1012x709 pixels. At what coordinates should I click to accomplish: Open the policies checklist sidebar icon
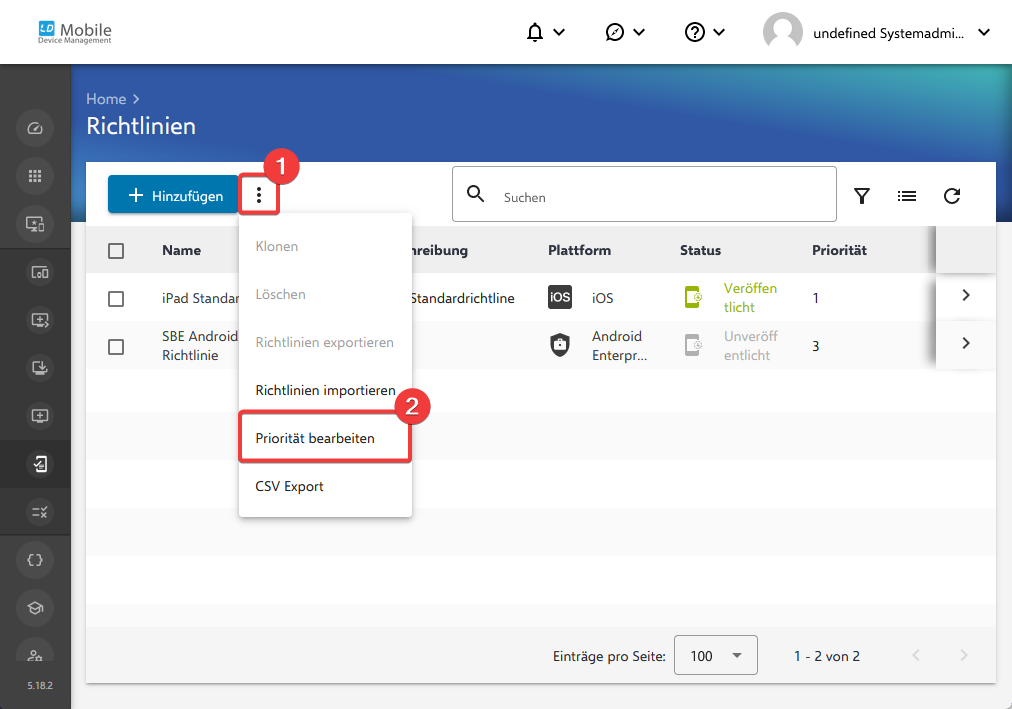coord(40,464)
